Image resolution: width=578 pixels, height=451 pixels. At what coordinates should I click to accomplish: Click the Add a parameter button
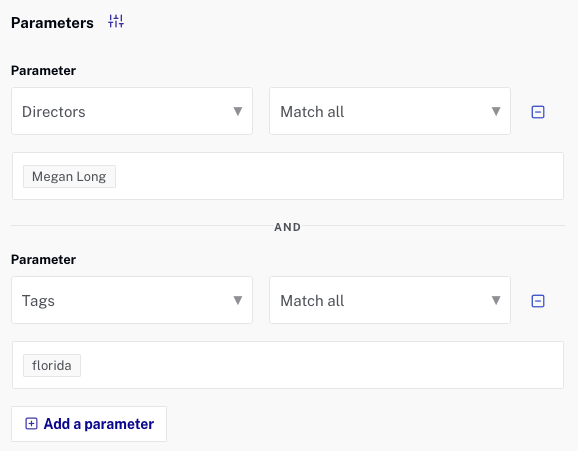pyautogui.click(x=89, y=424)
